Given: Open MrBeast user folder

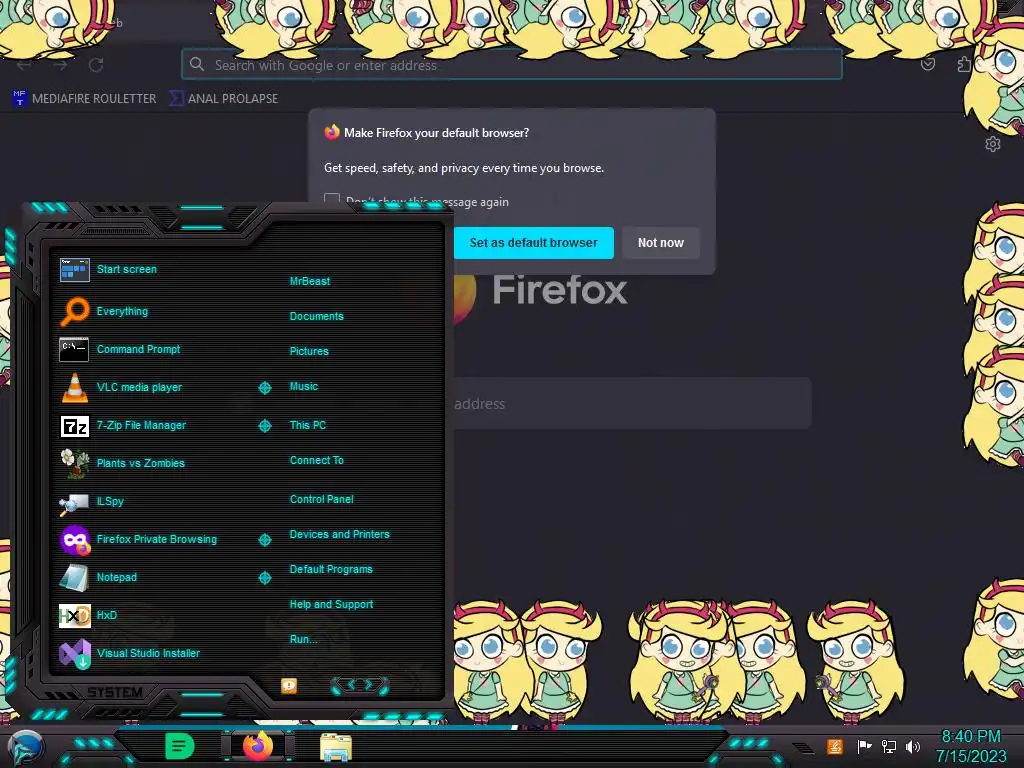Looking at the screenshot, I should tap(310, 281).
